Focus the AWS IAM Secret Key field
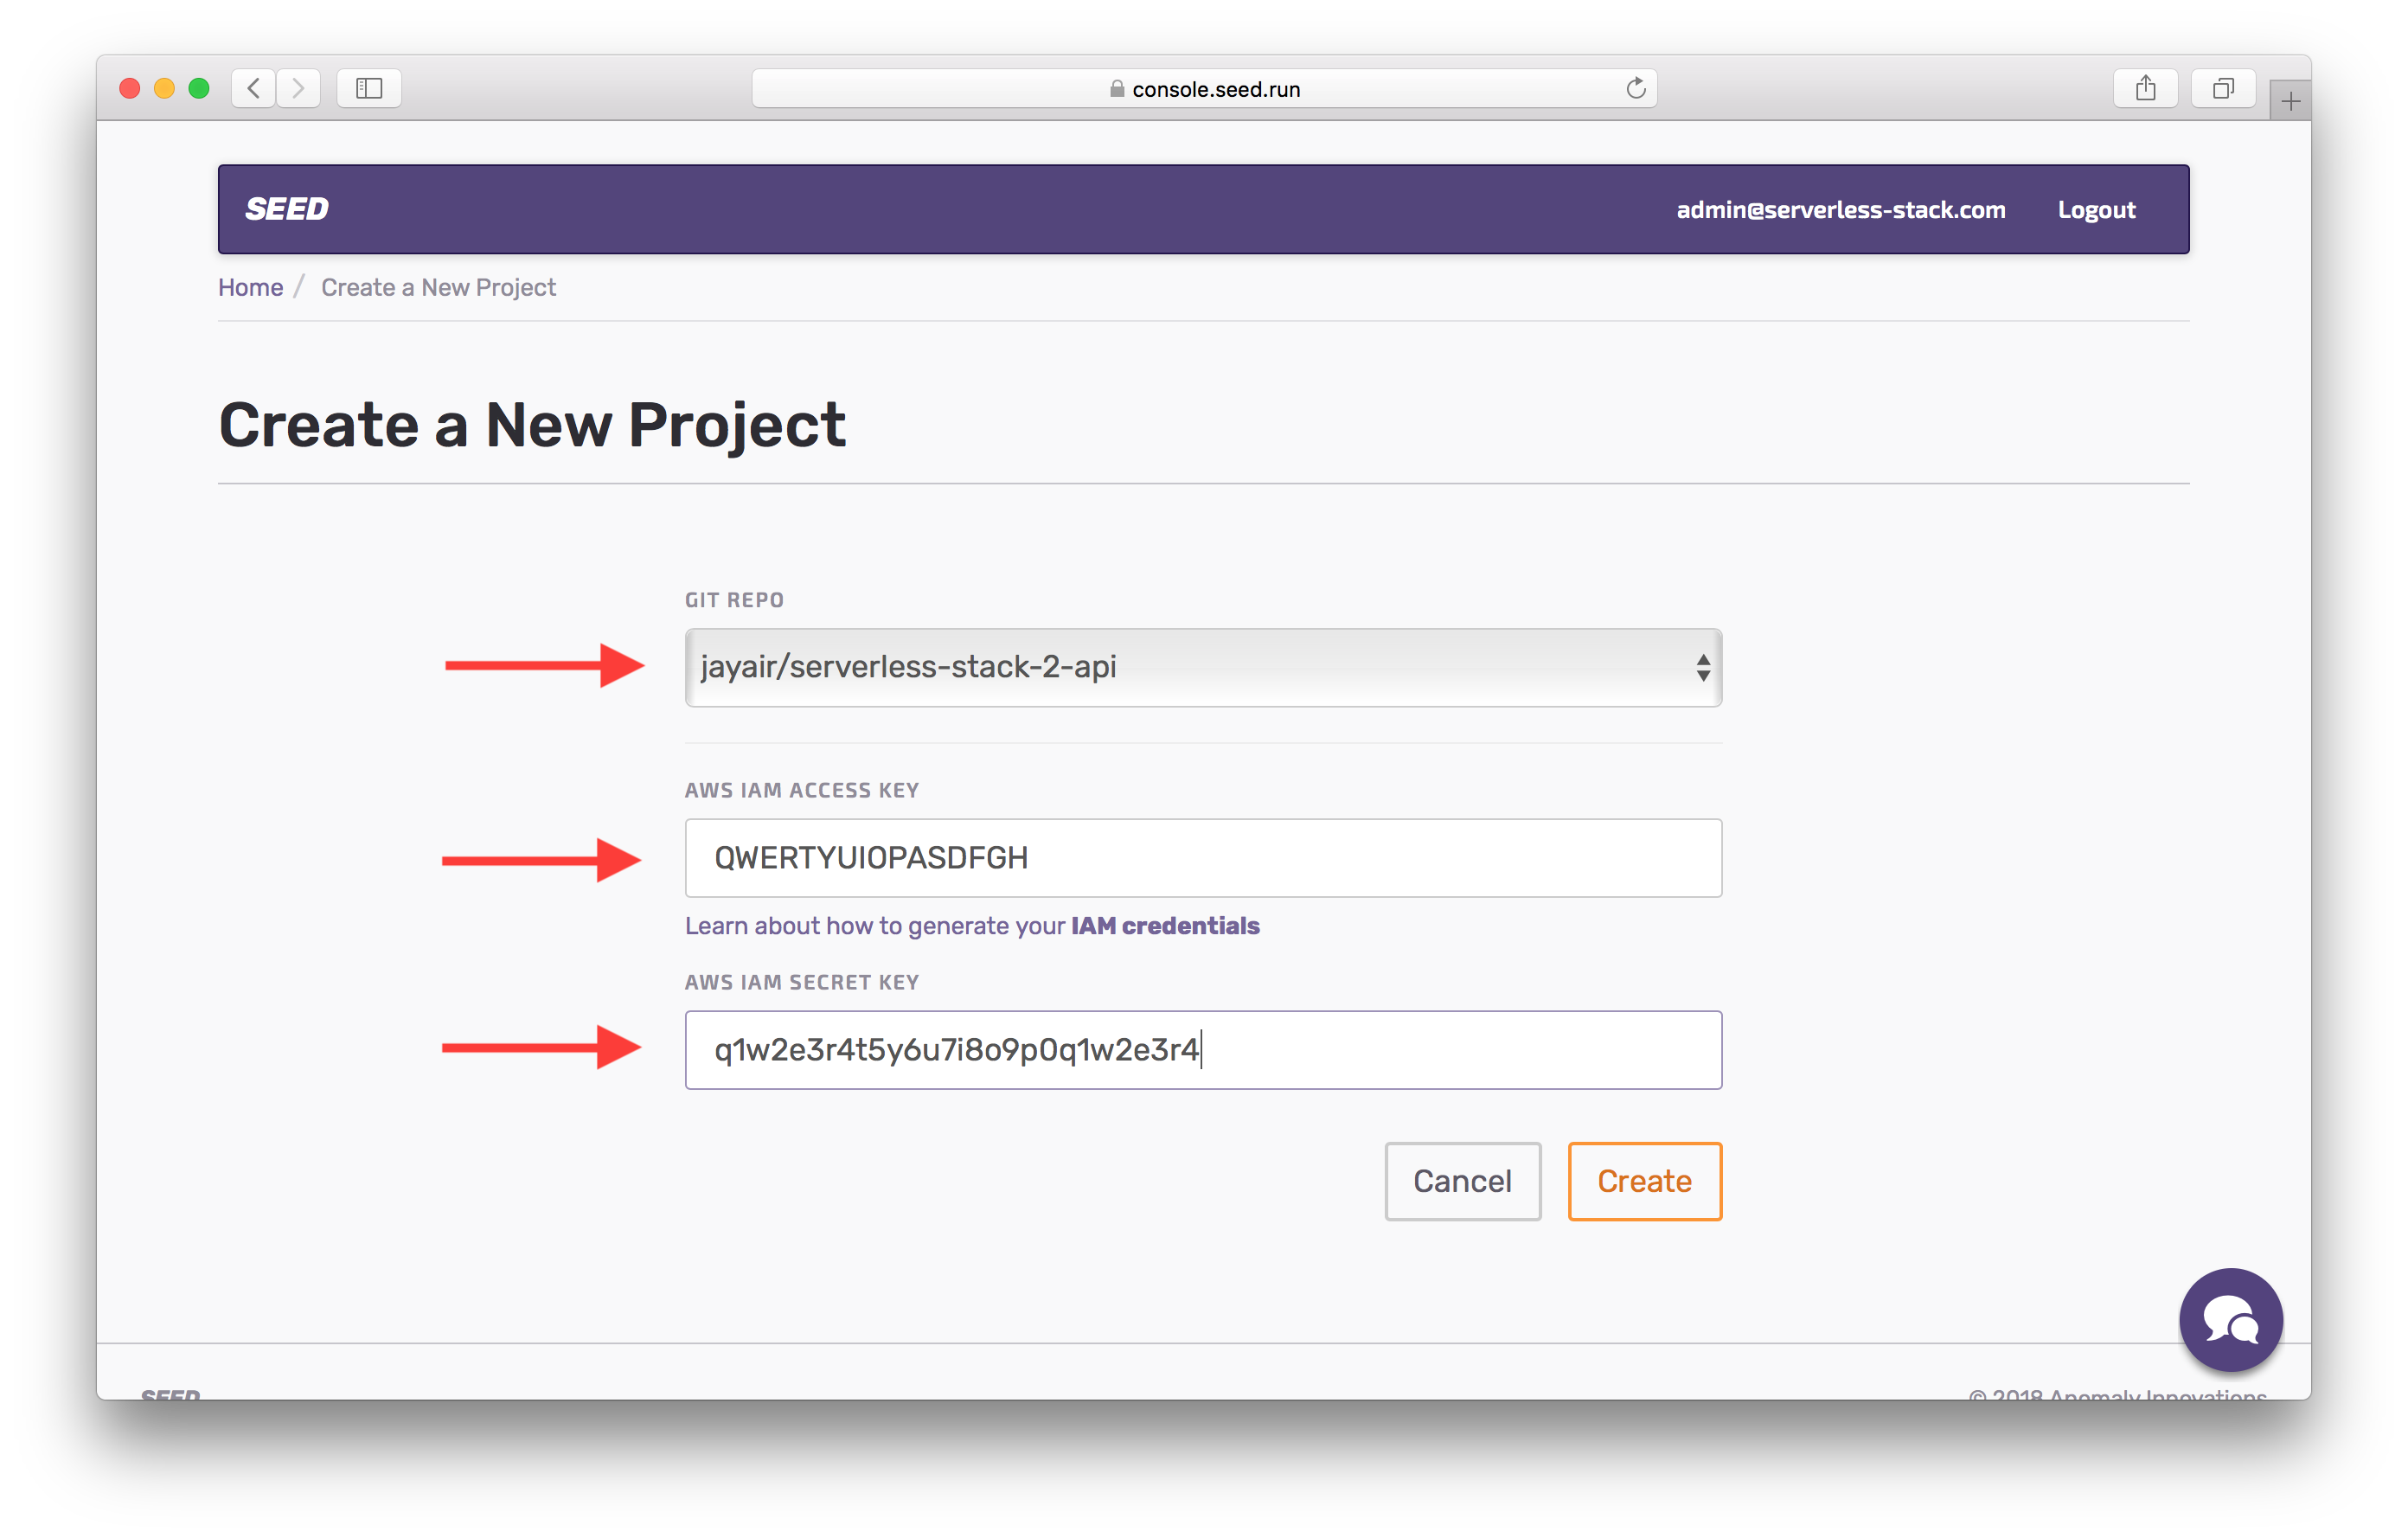Screen dimensions: 2408x1538 (1202, 1050)
